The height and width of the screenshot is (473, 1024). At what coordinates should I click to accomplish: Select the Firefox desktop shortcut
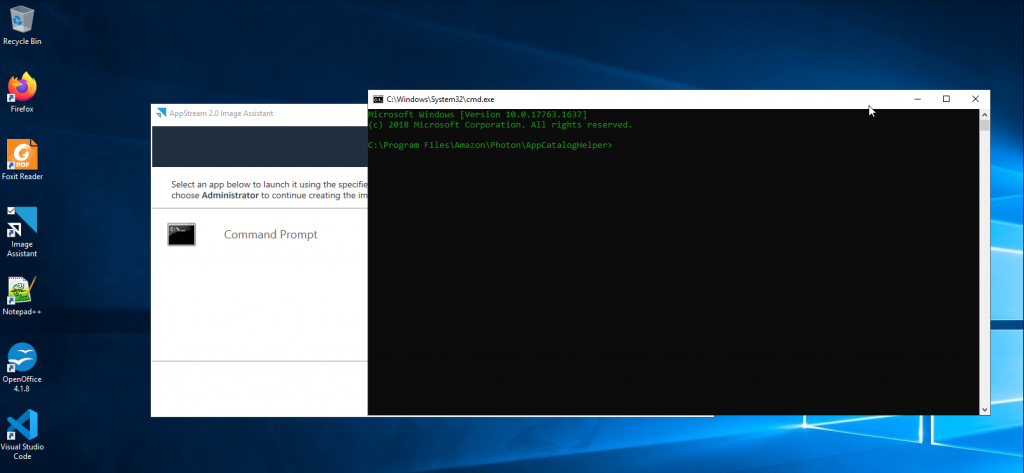coord(22,92)
